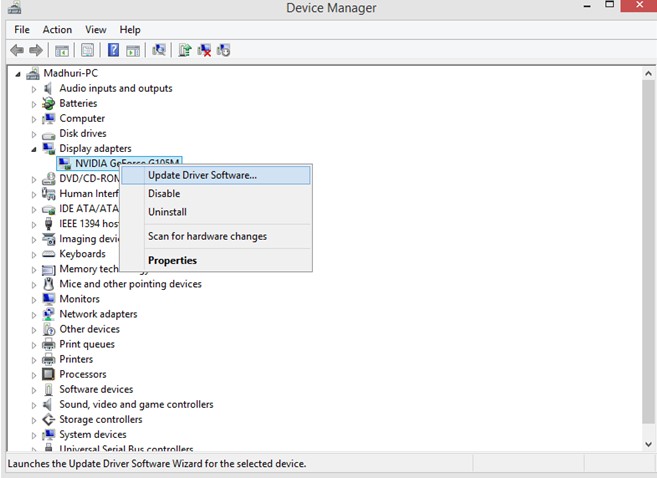657x478 pixels.
Task: Choose Scan for hardware changes in context menu
Action: click(x=216, y=236)
